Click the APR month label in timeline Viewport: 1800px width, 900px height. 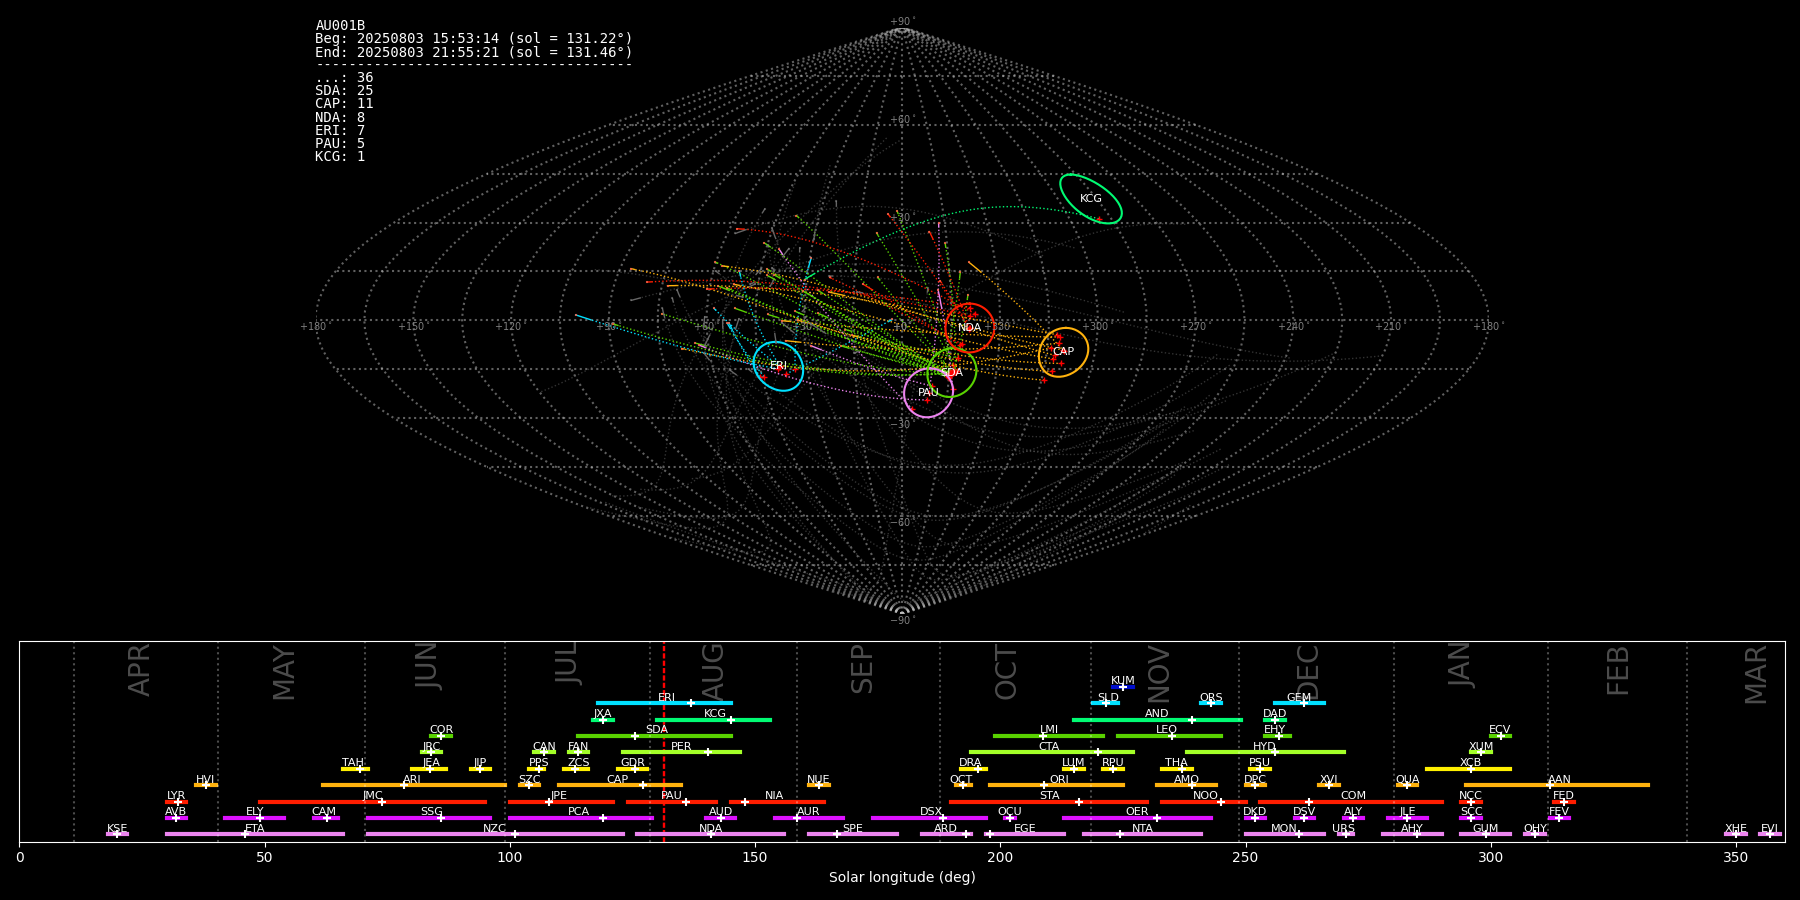tap(139, 670)
